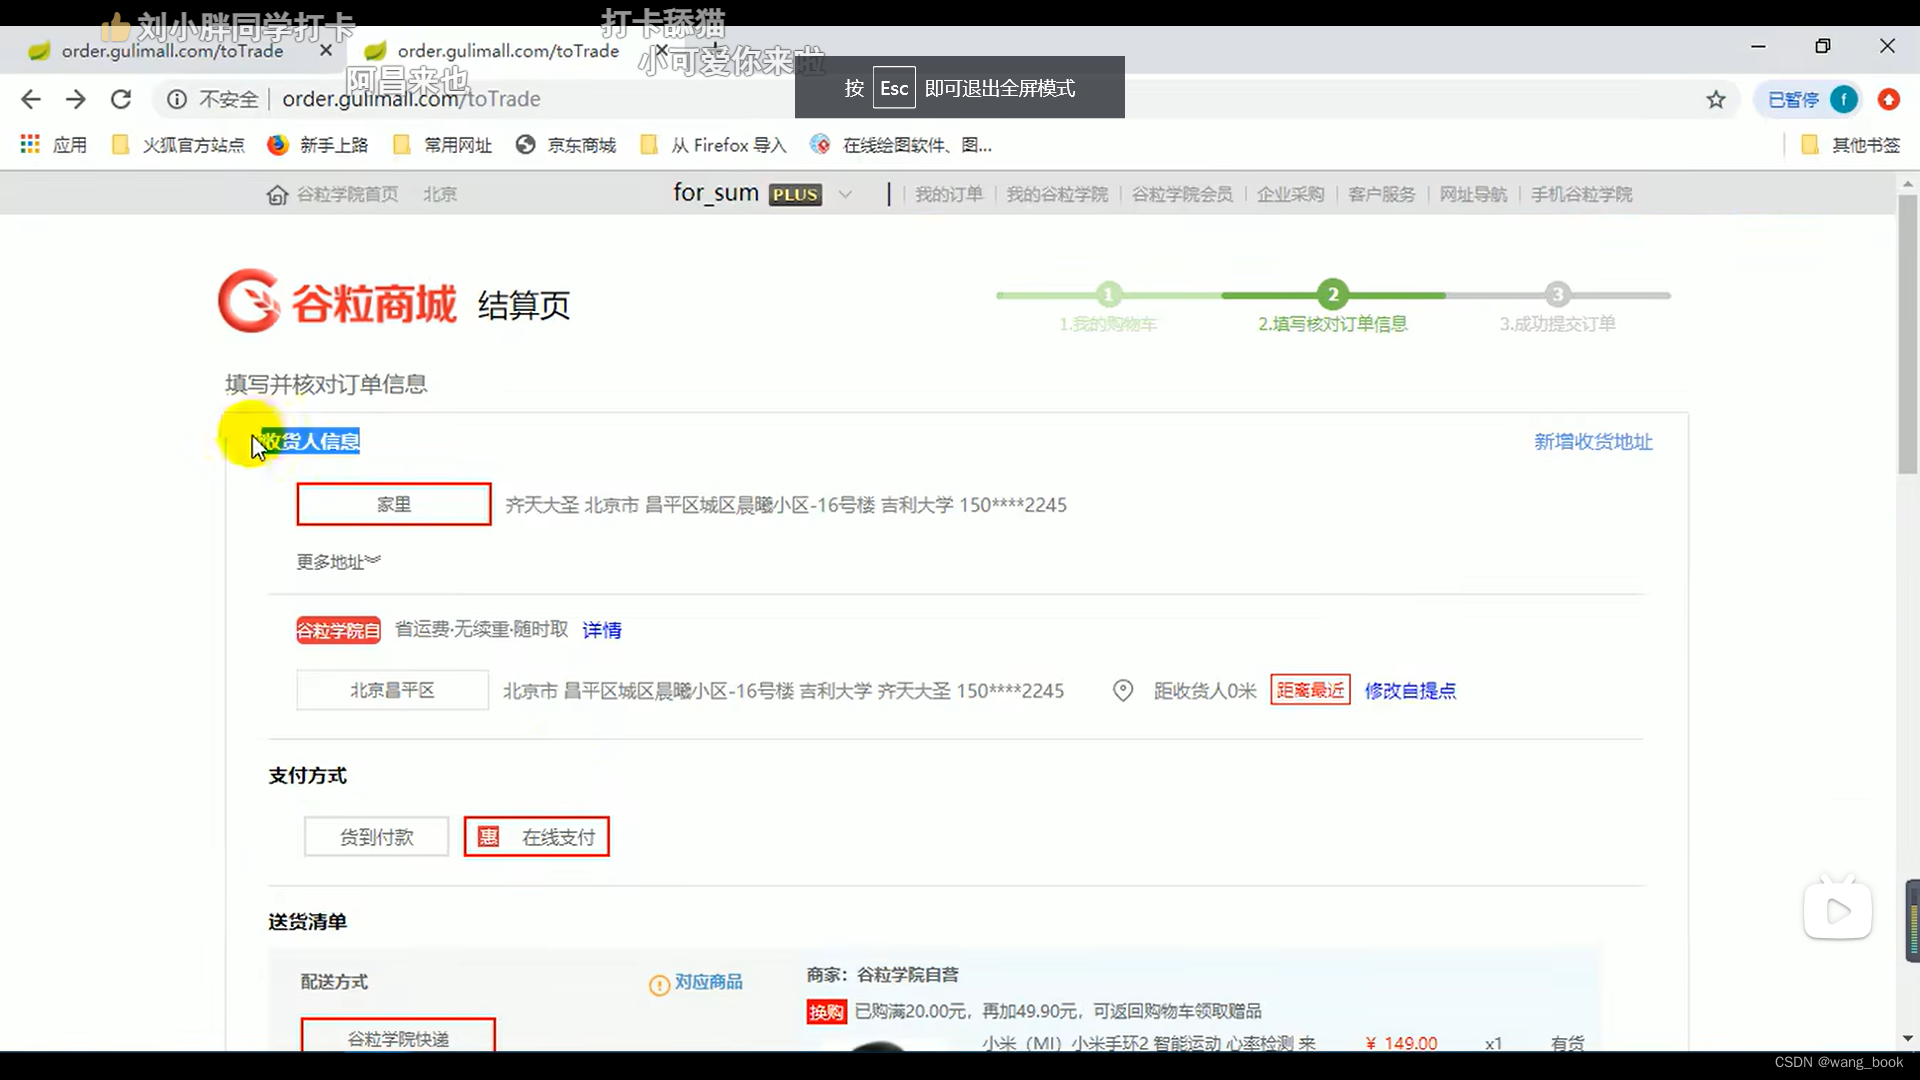Click the info icon beside 对应商品
Image resolution: width=1920 pixels, height=1080 pixels.
(659, 985)
